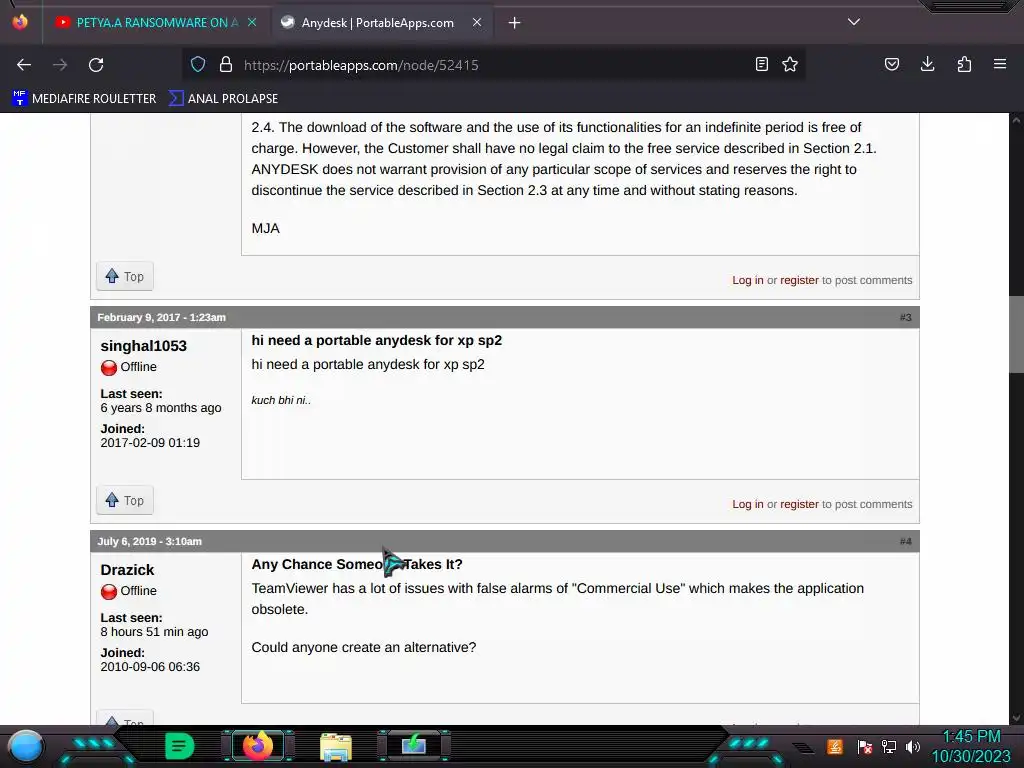Click the signature text 'kuch bhi ni..'
Screen dimensions: 1024x768
[281, 400]
